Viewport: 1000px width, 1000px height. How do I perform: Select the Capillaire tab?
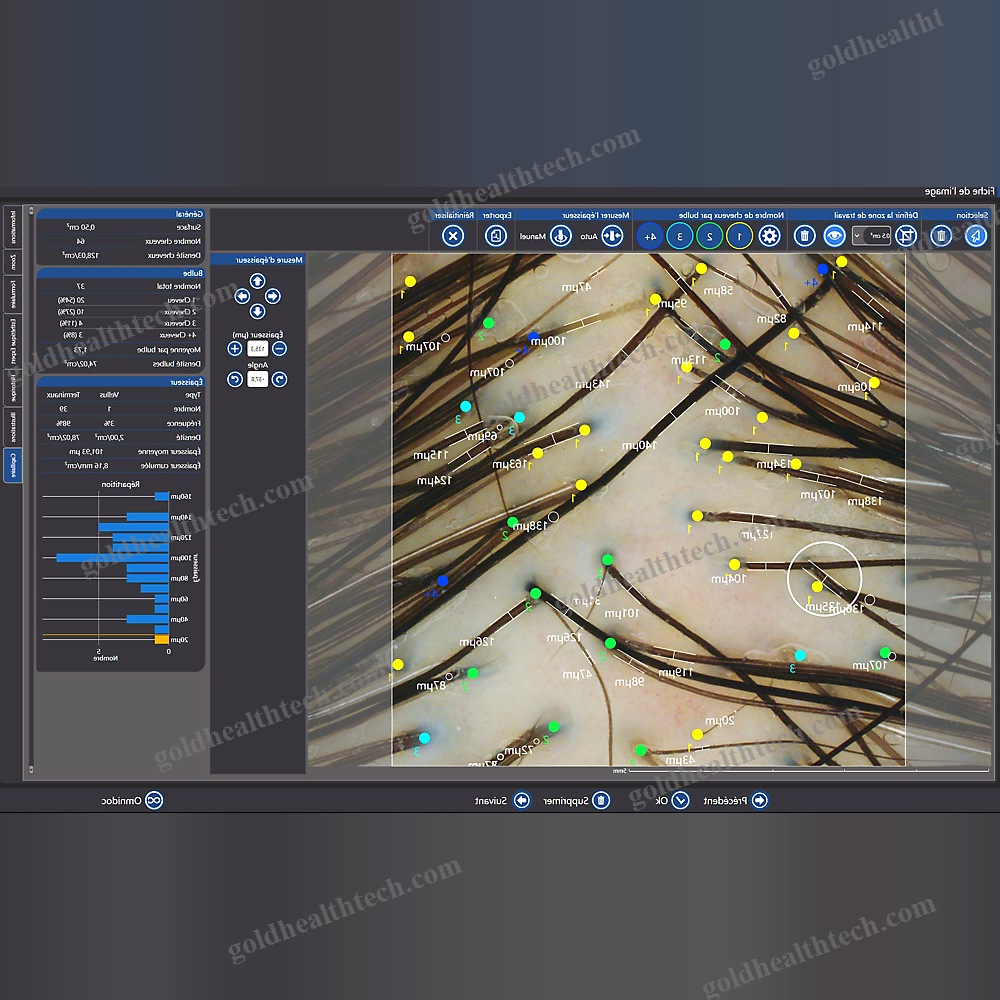click(x=13, y=465)
